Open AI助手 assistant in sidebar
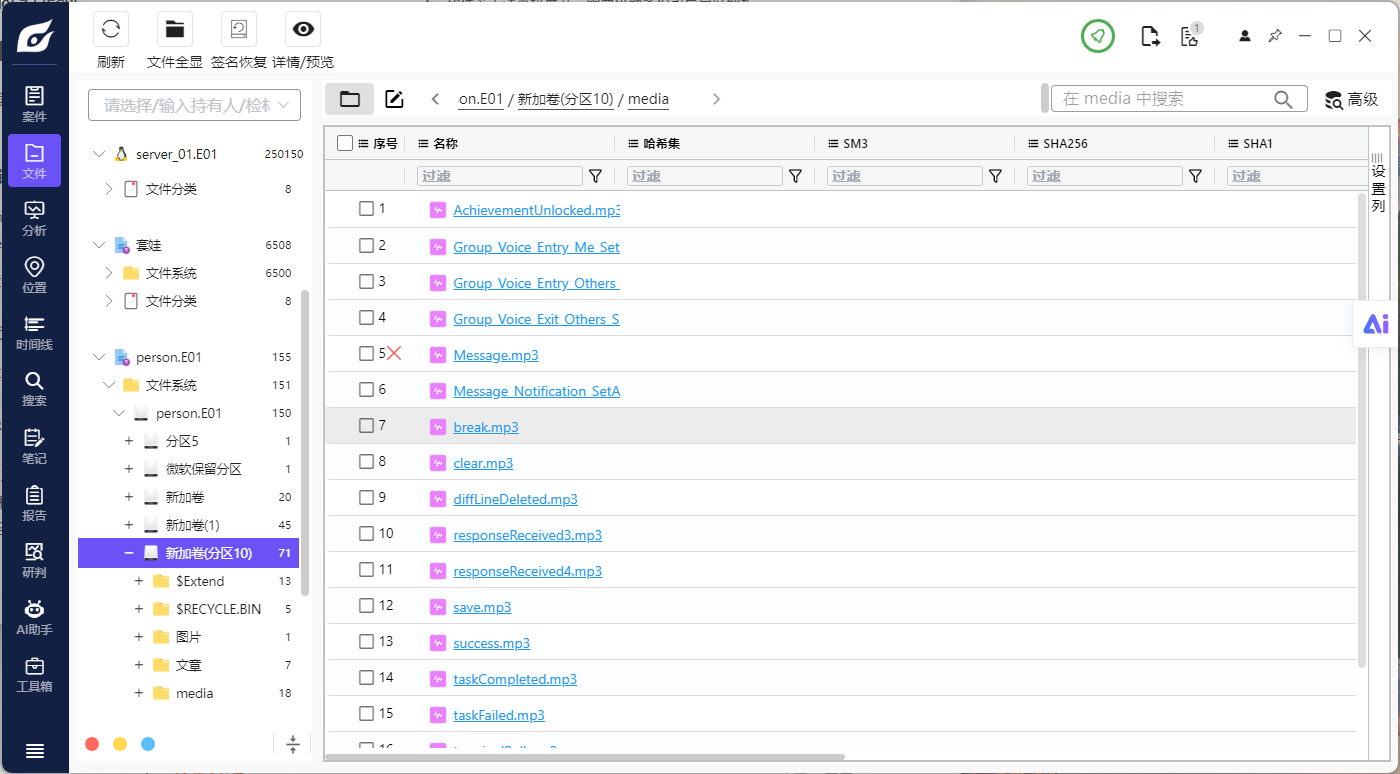 pos(34,617)
